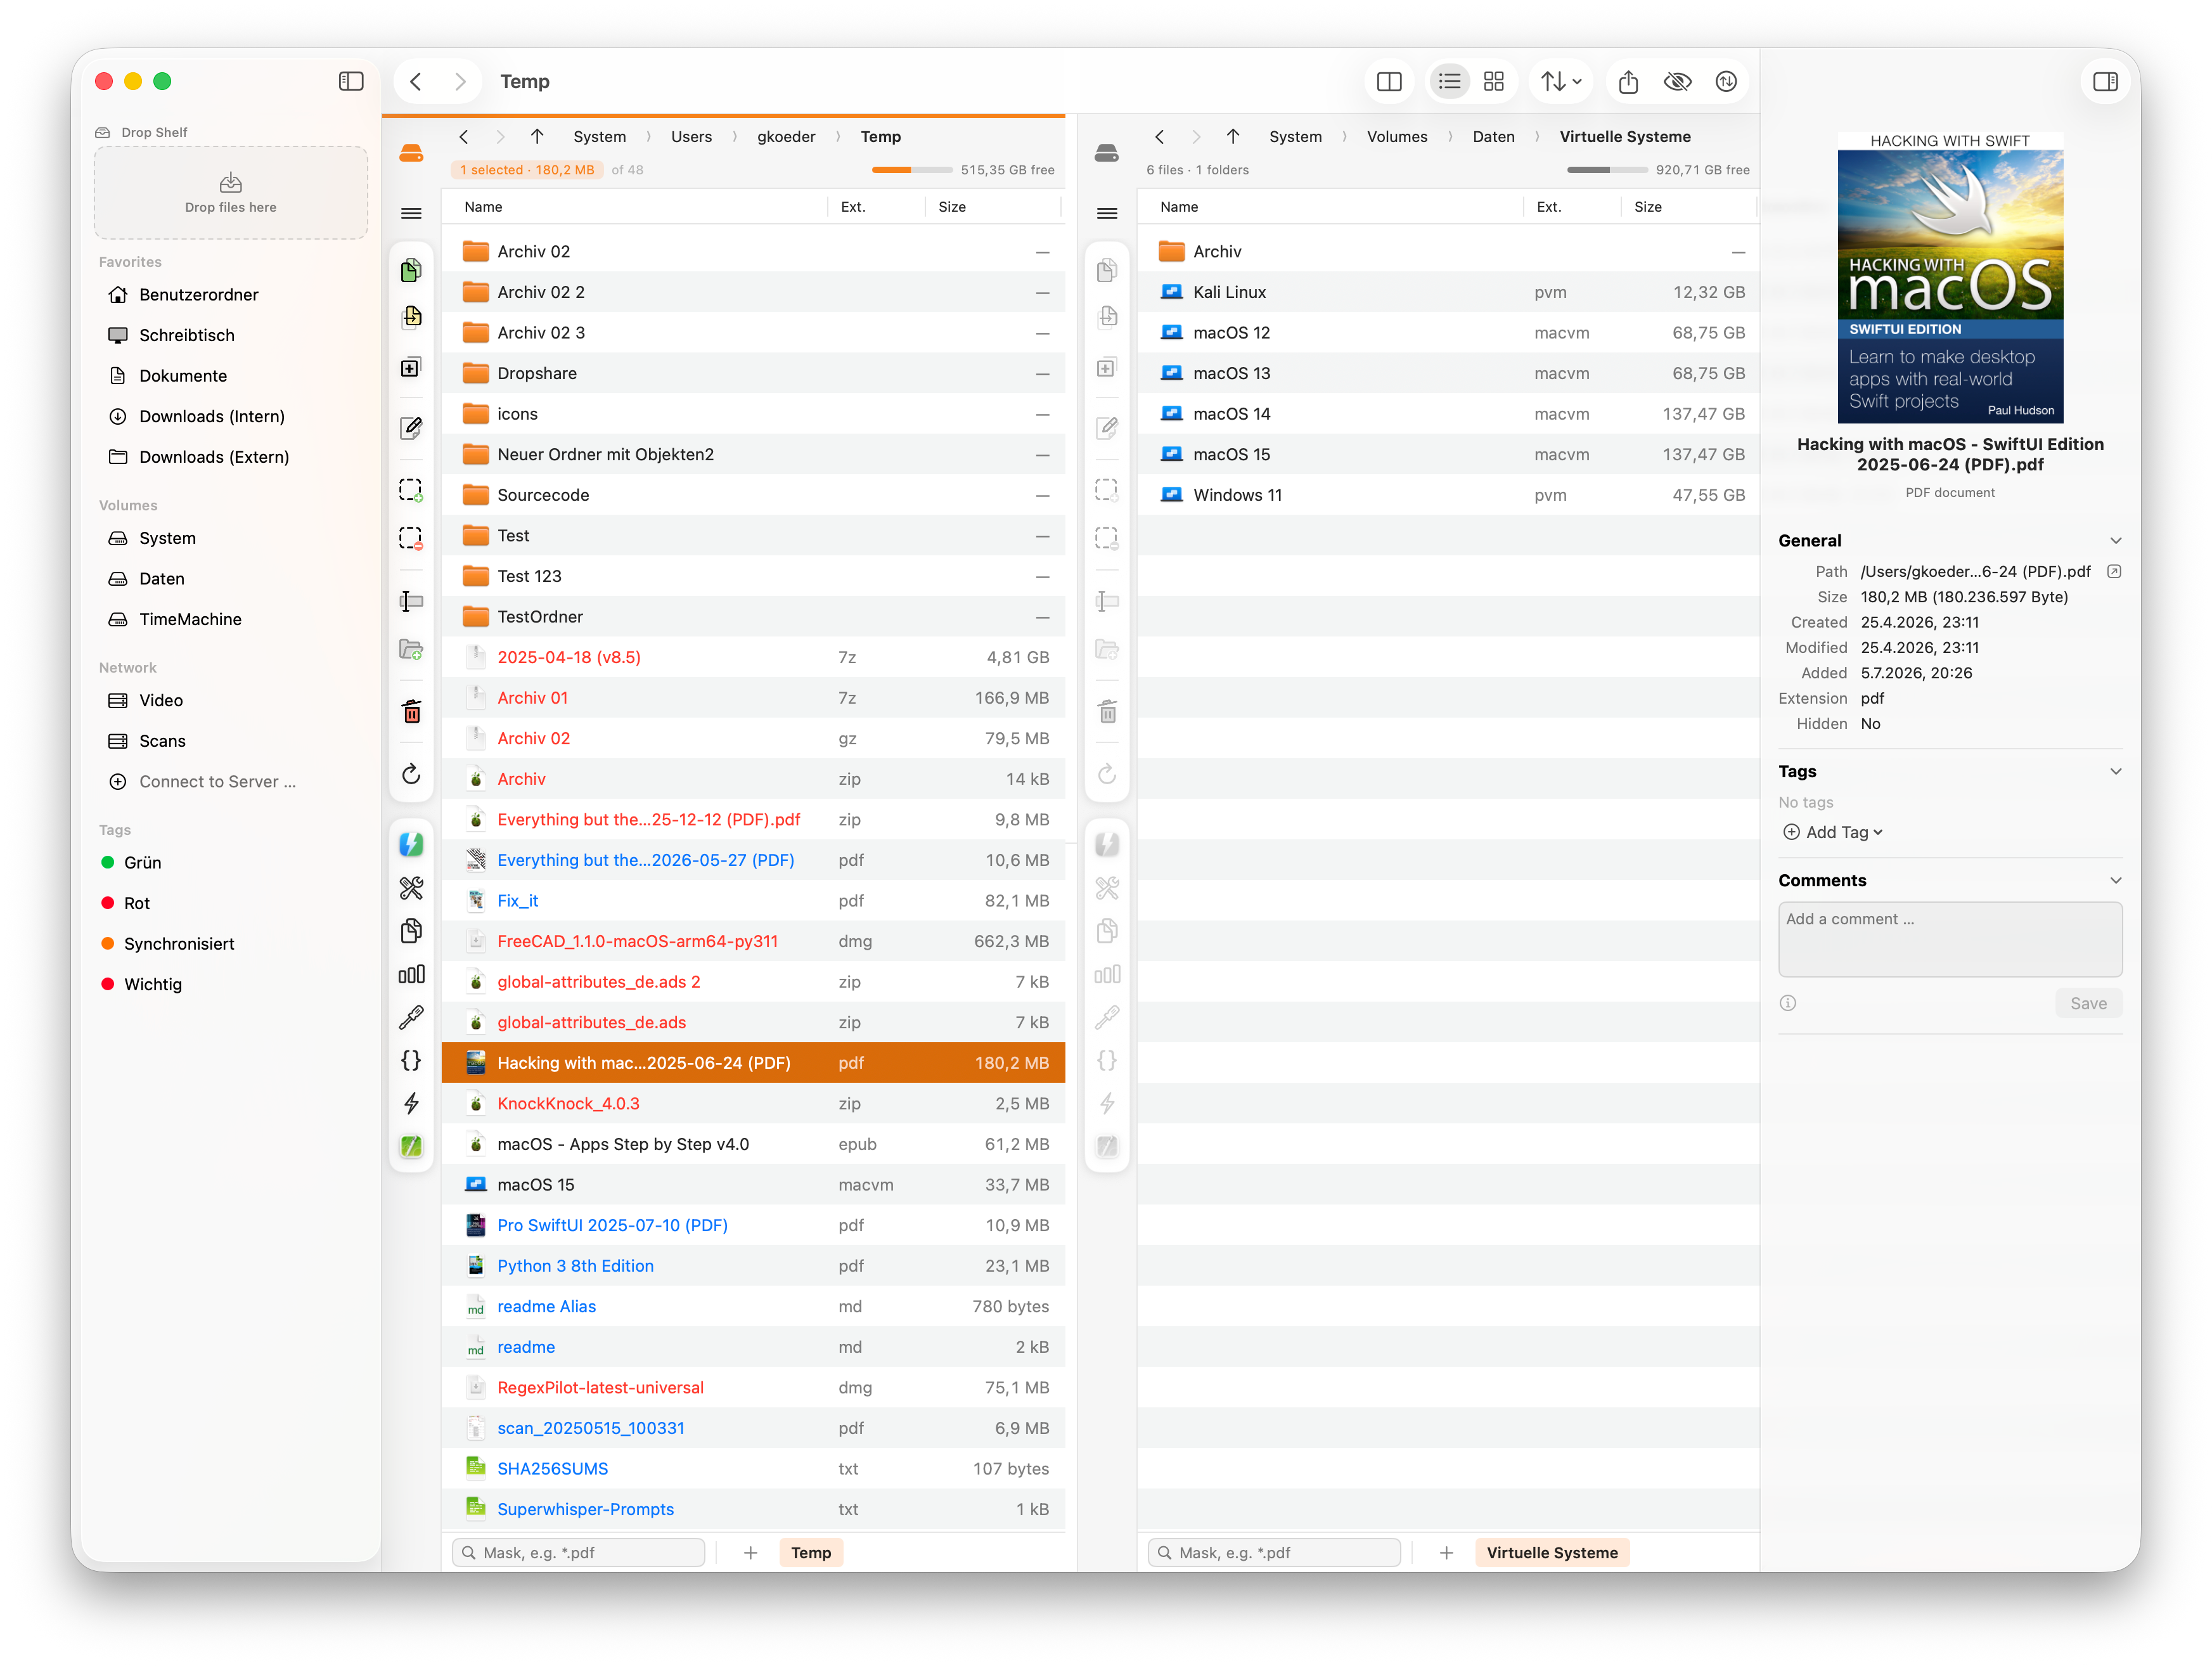Open the TimeMachine volume in the sidebar
The image size is (2212, 1666).
190,619
